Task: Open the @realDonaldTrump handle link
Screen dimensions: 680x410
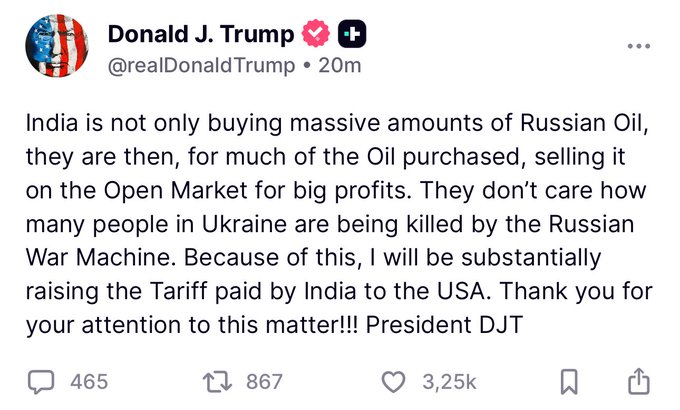Action: pyautogui.click(x=201, y=65)
